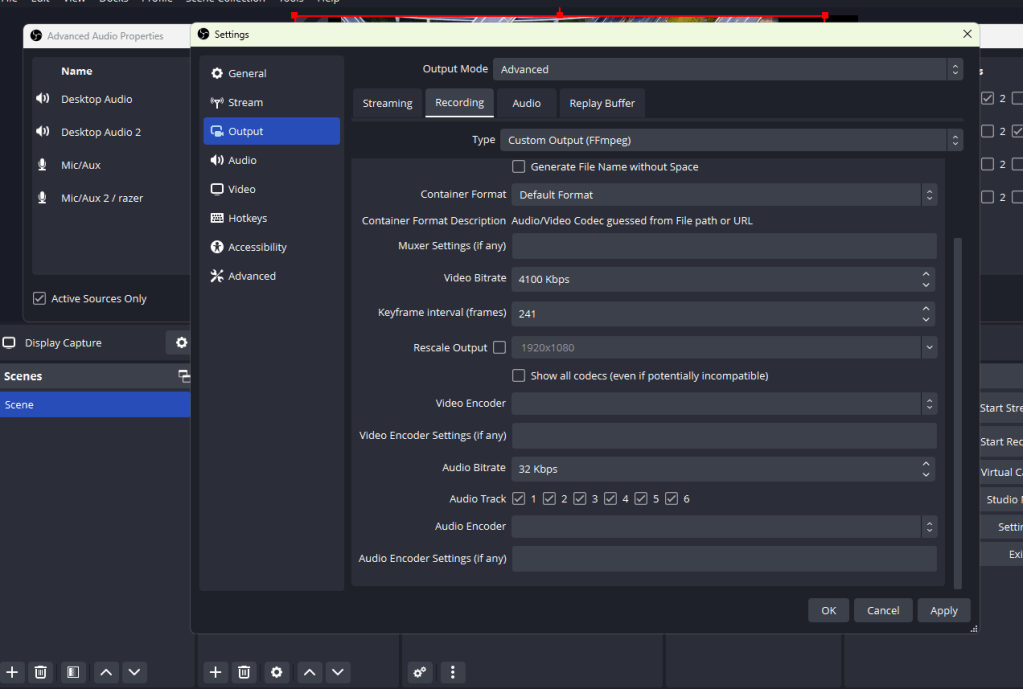Image resolution: width=1023 pixels, height=689 pixels.
Task: Select the Scene item in Scenes list
Action: pyautogui.click(x=95, y=405)
